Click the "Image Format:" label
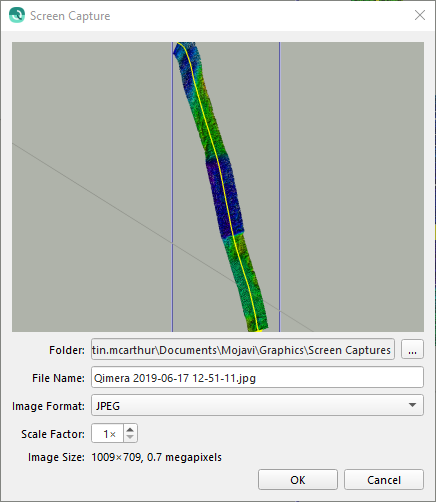The height and width of the screenshot is (502, 436). click(48, 406)
